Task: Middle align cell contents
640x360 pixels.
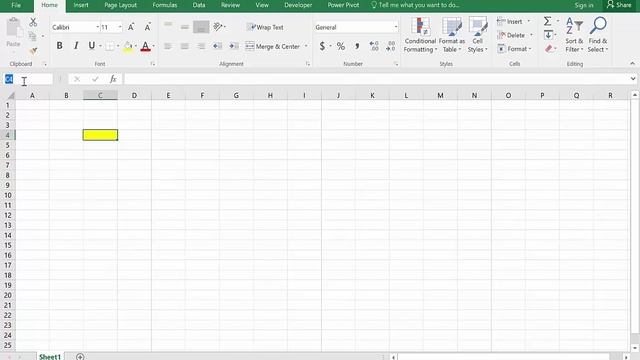Action: tap(184, 27)
